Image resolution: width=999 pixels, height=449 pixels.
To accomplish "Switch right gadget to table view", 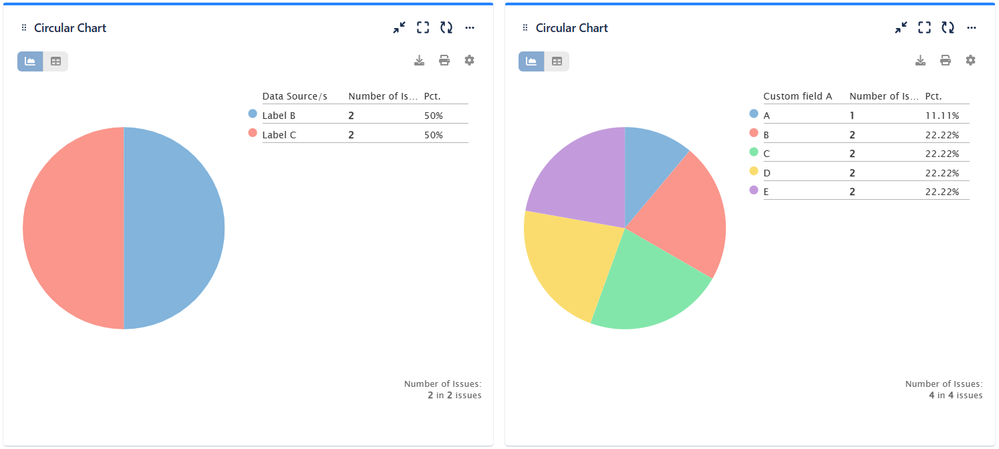I will [x=557, y=61].
